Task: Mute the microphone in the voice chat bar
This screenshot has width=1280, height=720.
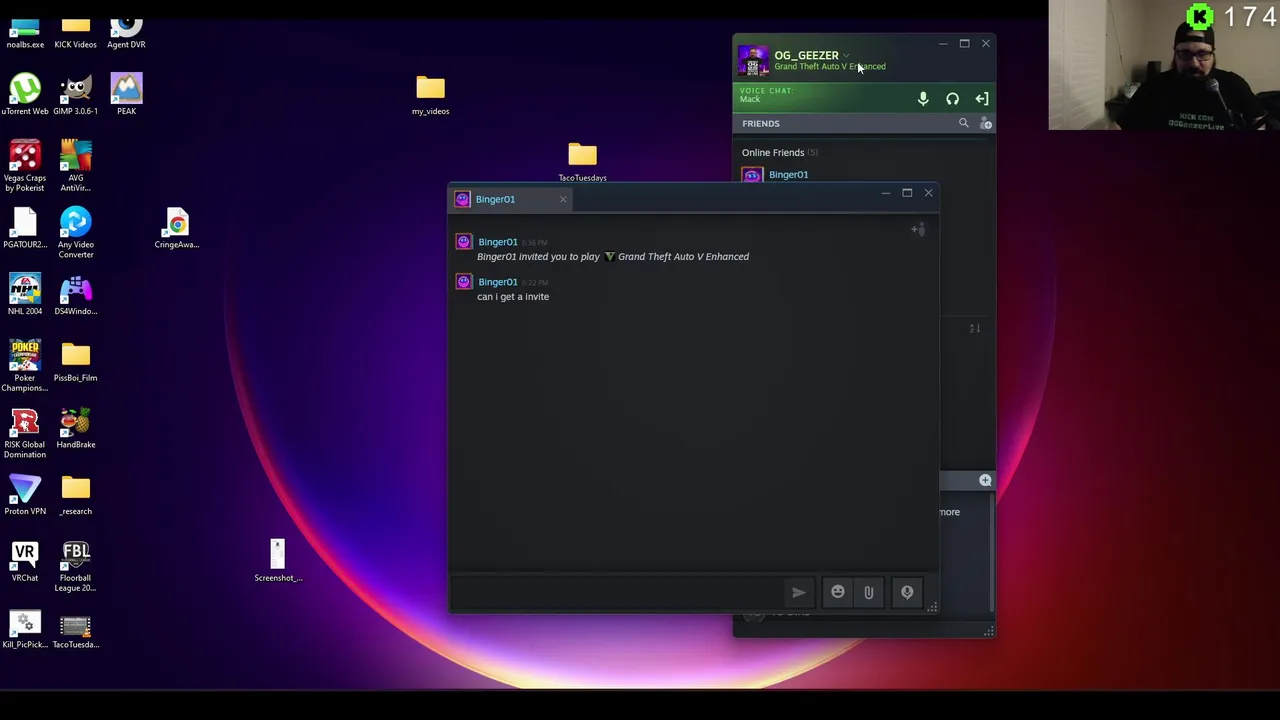Action: pos(923,99)
